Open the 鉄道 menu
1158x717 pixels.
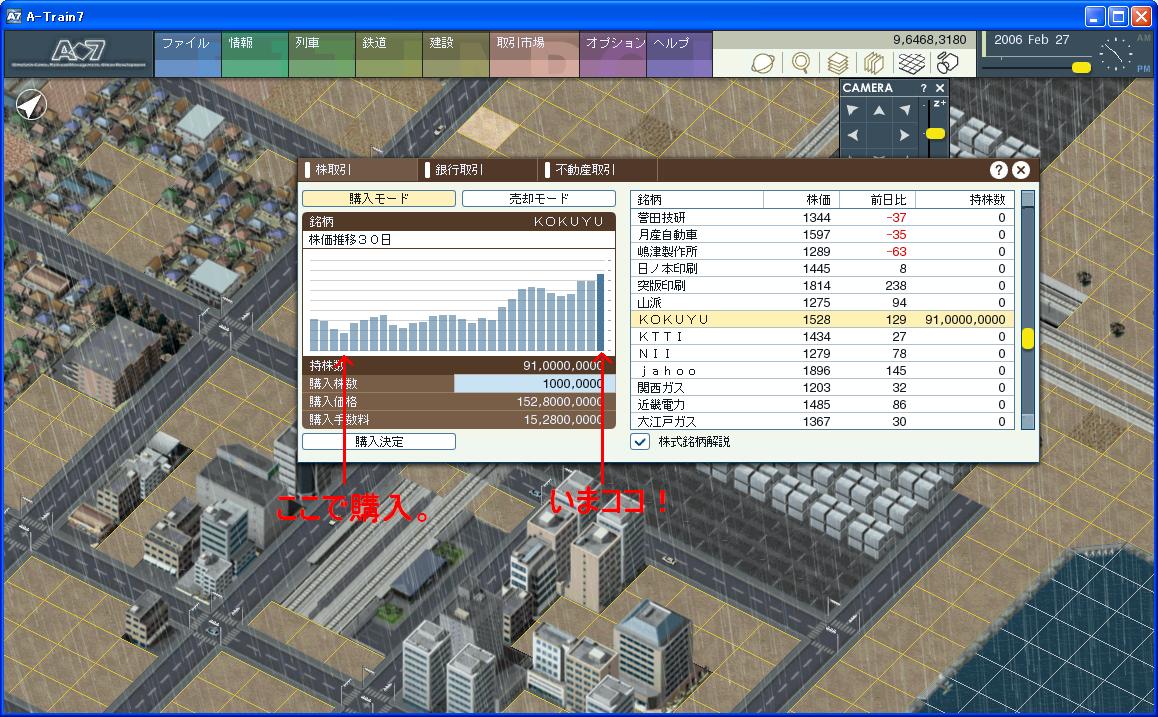pos(389,54)
